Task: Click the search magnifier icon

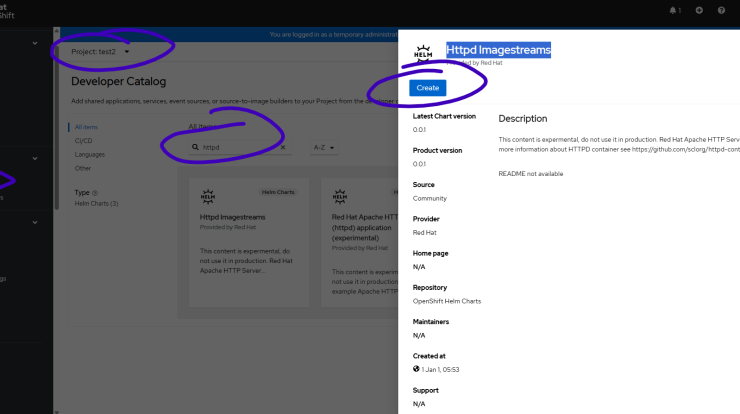Action: point(195,147)
